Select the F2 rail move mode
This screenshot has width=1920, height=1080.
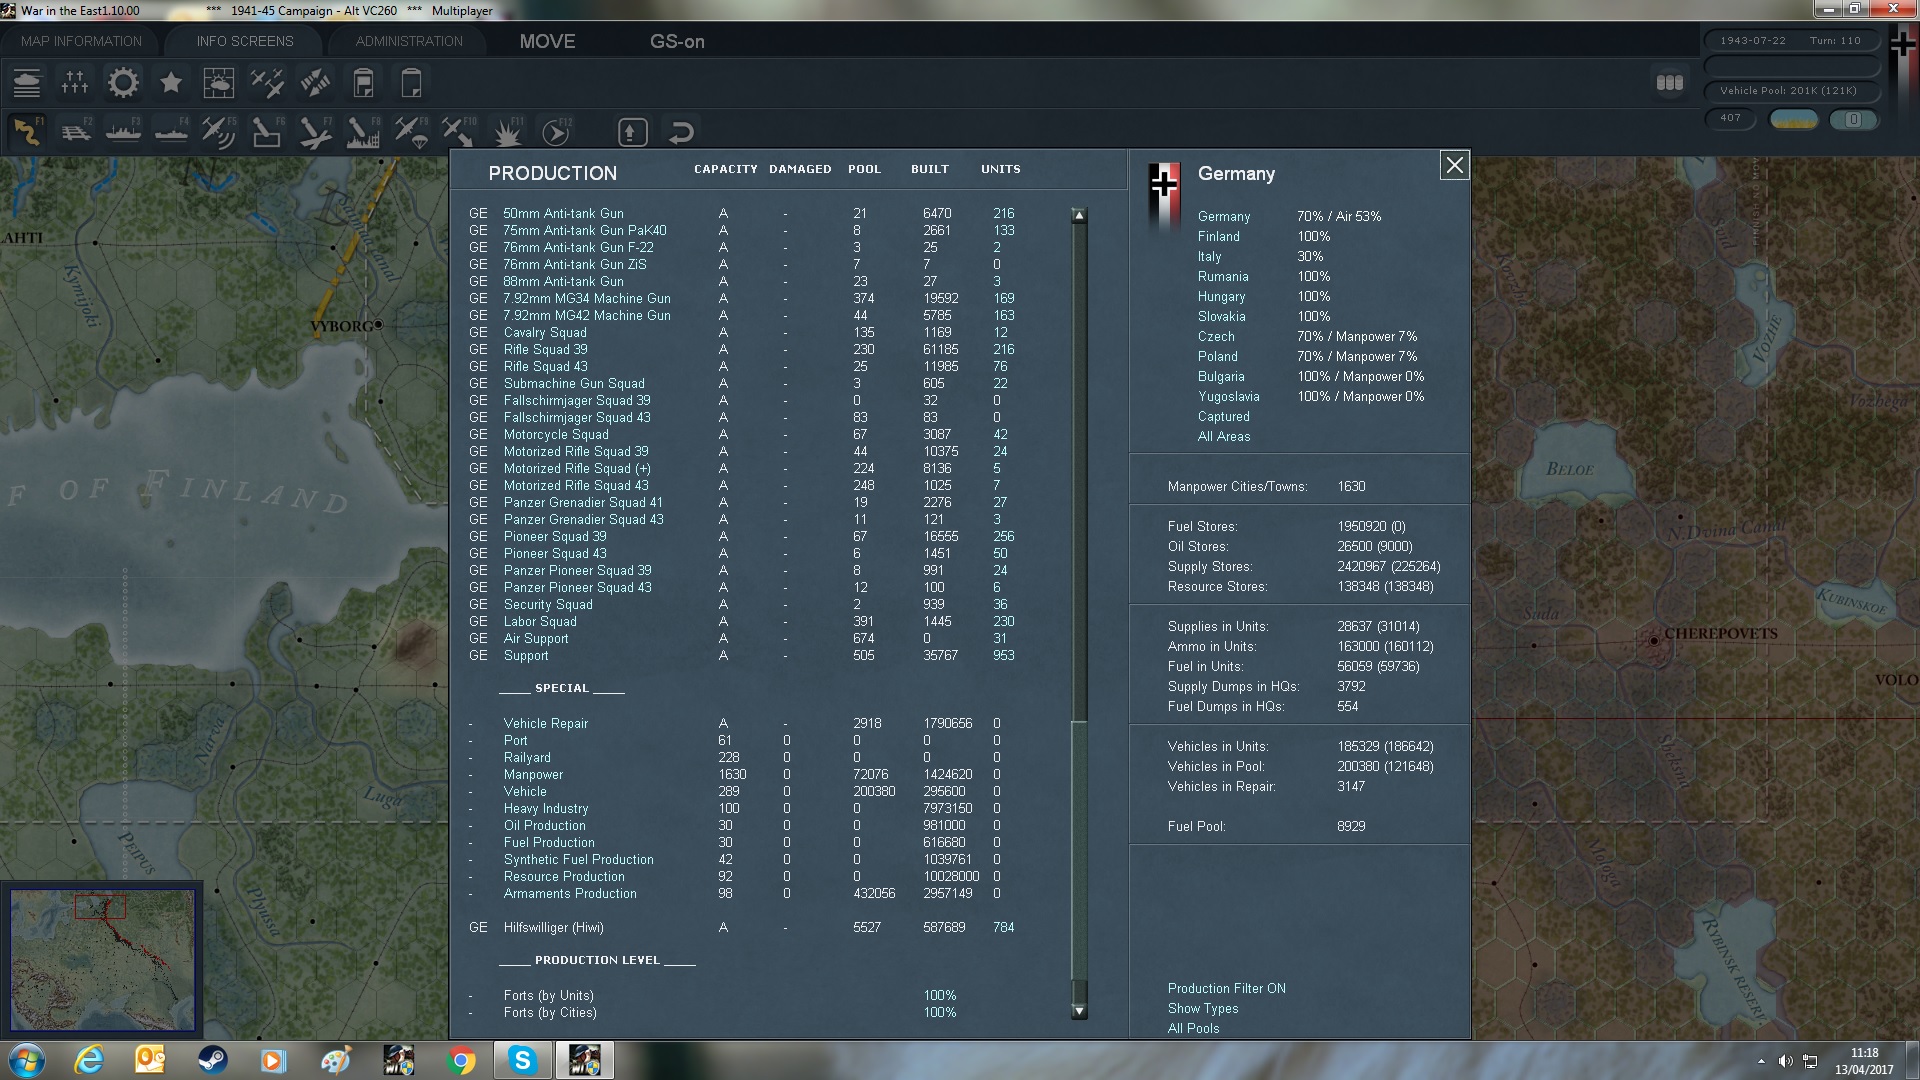click(76, 132)
